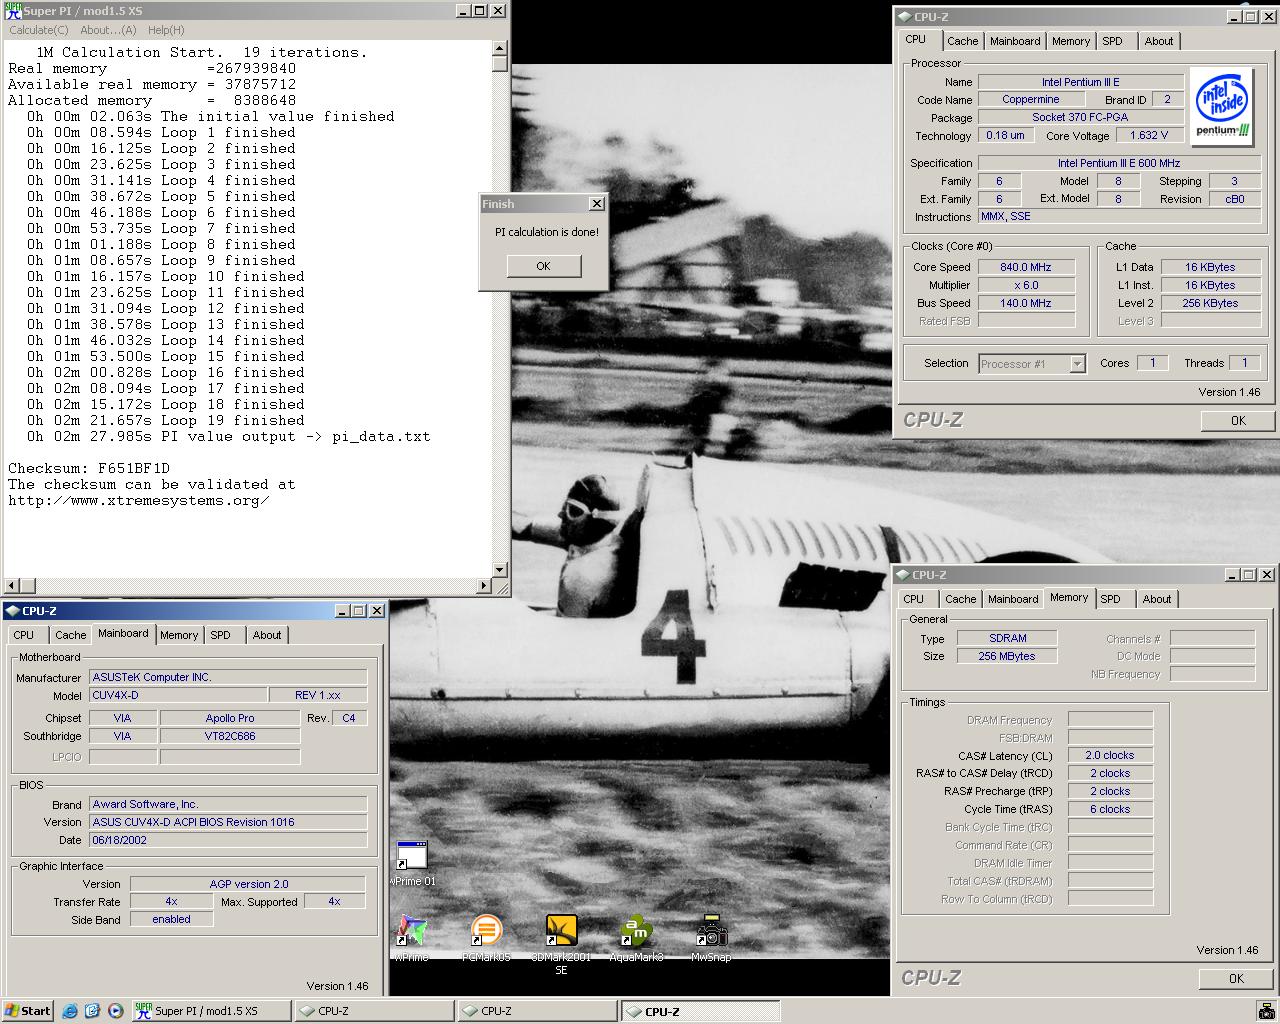Click the Code Name field Coppermine
This screenshot has height=1024, width=1280.
coord(1031,99)
